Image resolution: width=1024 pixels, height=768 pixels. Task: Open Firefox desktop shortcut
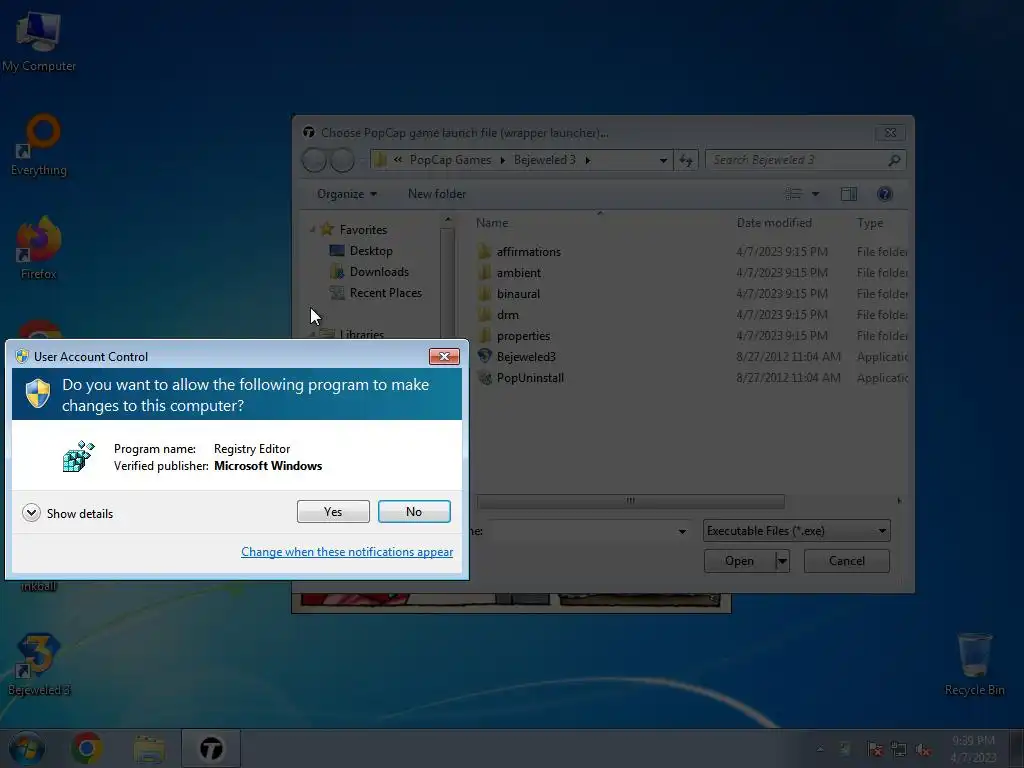coord(39,249)
